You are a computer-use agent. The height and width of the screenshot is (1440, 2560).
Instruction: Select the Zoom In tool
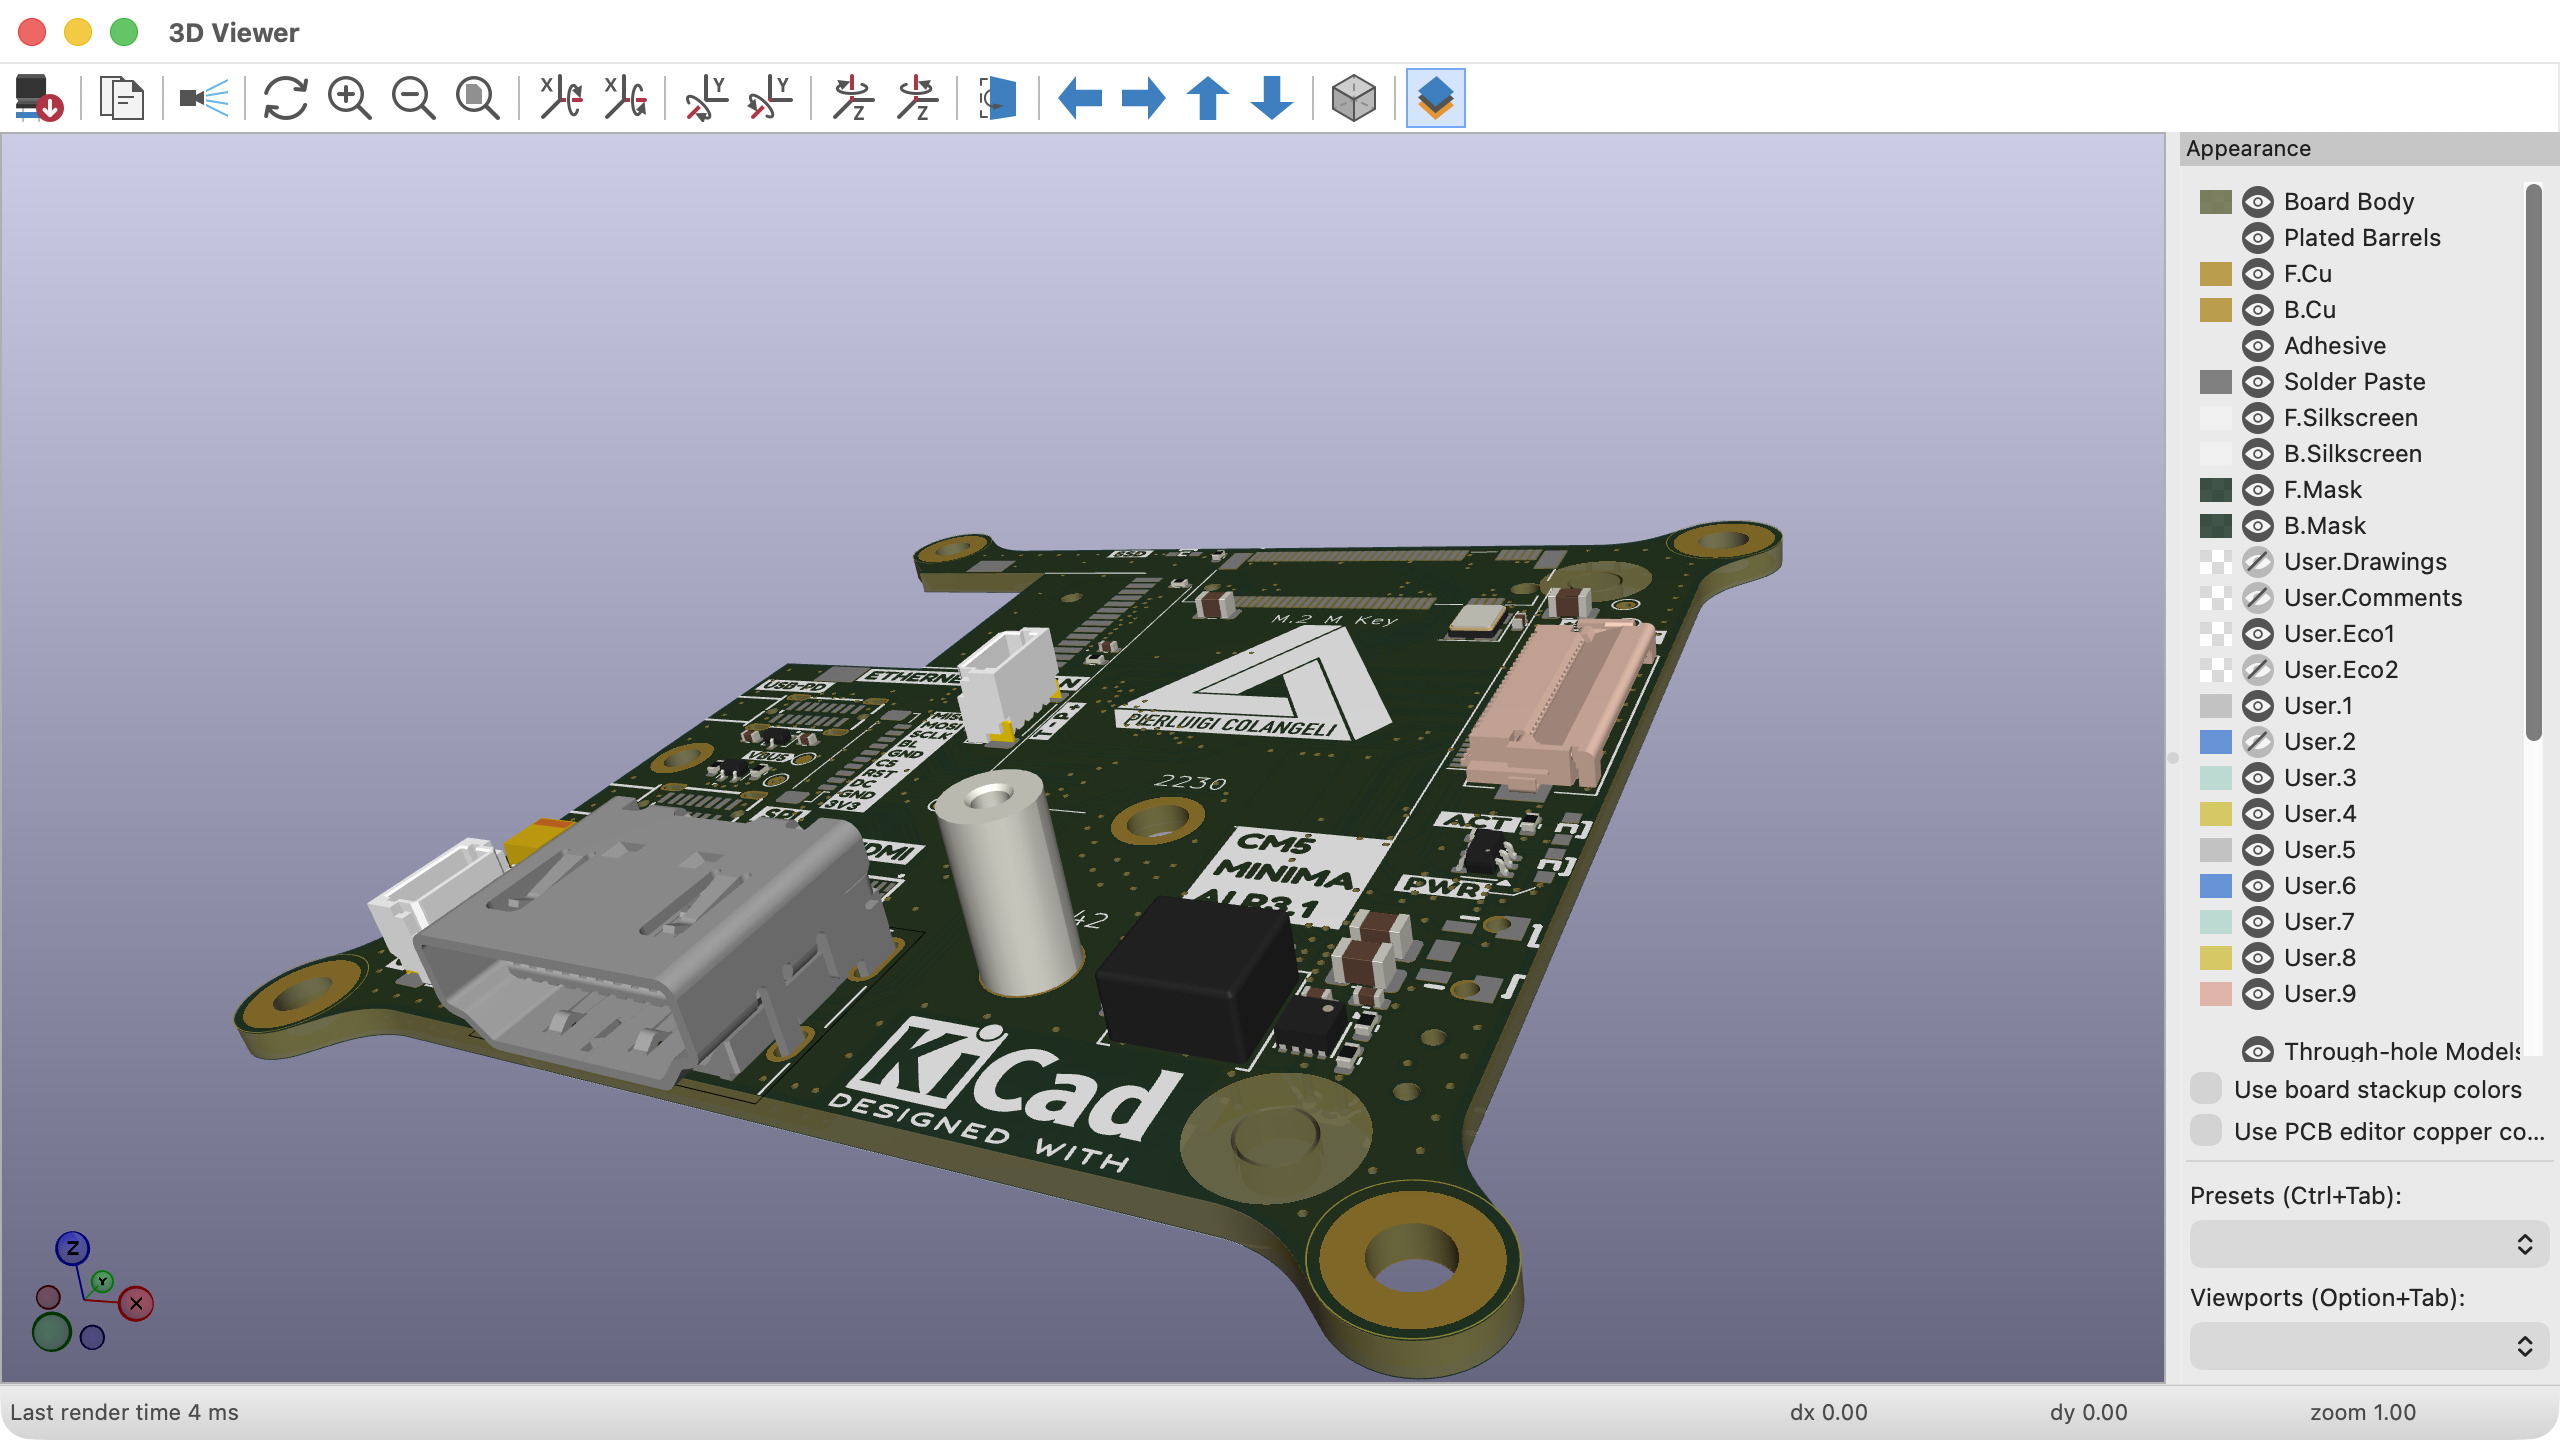(x=351, y=98)
